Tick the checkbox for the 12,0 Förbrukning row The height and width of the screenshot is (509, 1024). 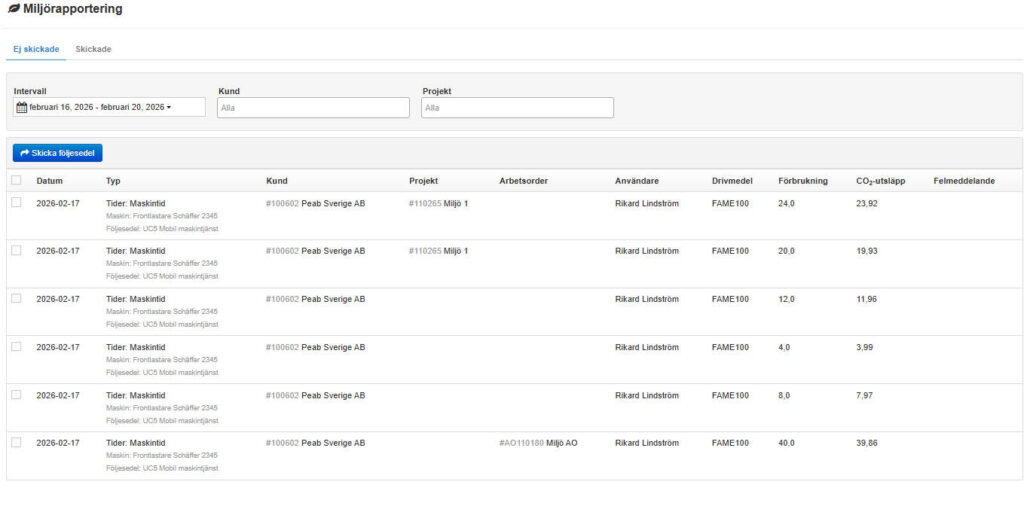click(x=16, y=299)
